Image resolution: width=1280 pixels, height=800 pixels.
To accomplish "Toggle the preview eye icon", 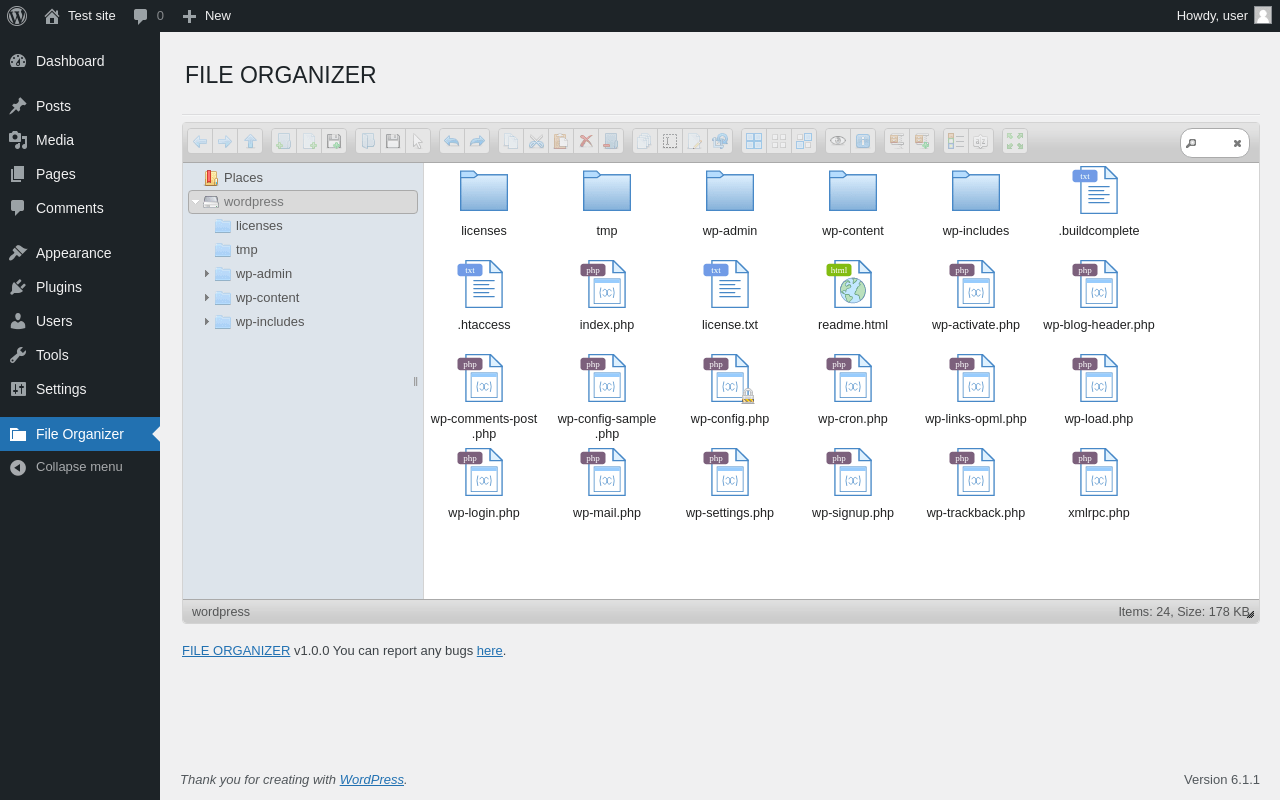I will pyautogui.click(x=838, y=141).
